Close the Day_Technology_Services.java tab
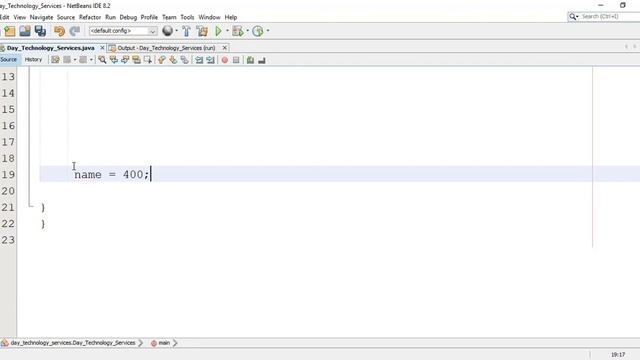This screenshot has height=360, width=640. point(102,48)
